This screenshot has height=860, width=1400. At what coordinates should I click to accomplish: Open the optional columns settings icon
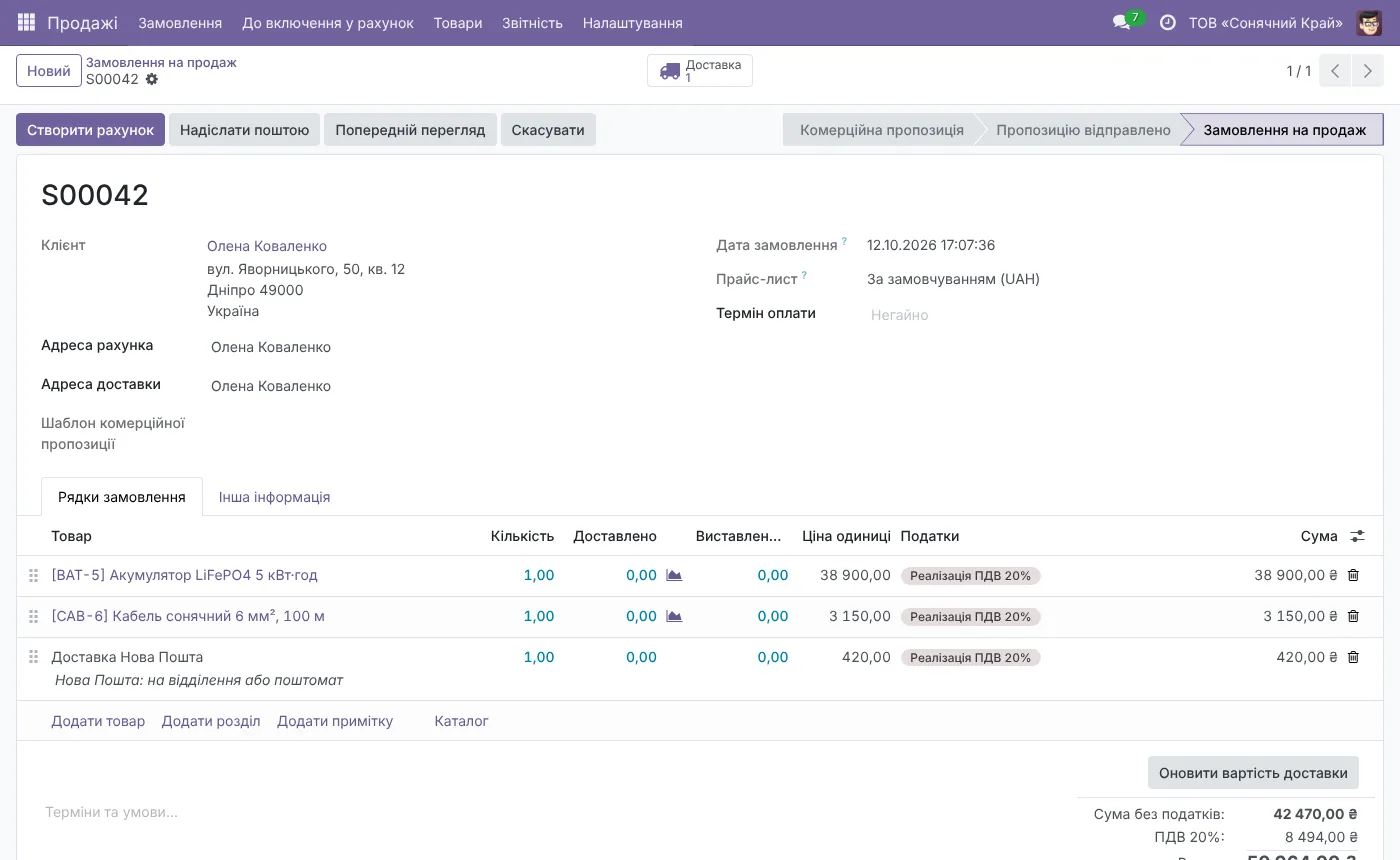[1357, 536]
